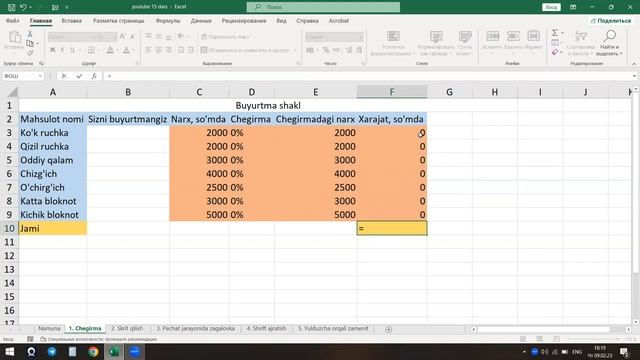The height and width of the screenshot is (360, 640).
Task: Cancel formula entry with X button
Action: point(64,76)
